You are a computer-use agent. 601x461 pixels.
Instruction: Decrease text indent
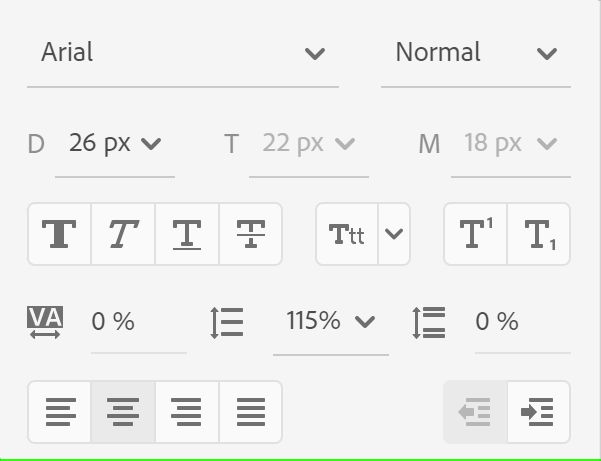pos(475,411)
